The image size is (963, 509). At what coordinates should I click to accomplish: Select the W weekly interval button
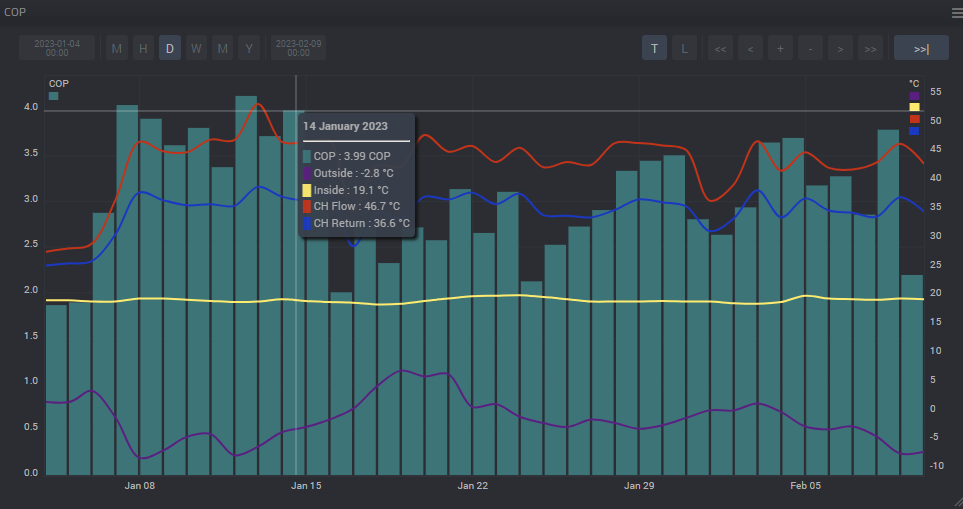click(x=196, y=48)
